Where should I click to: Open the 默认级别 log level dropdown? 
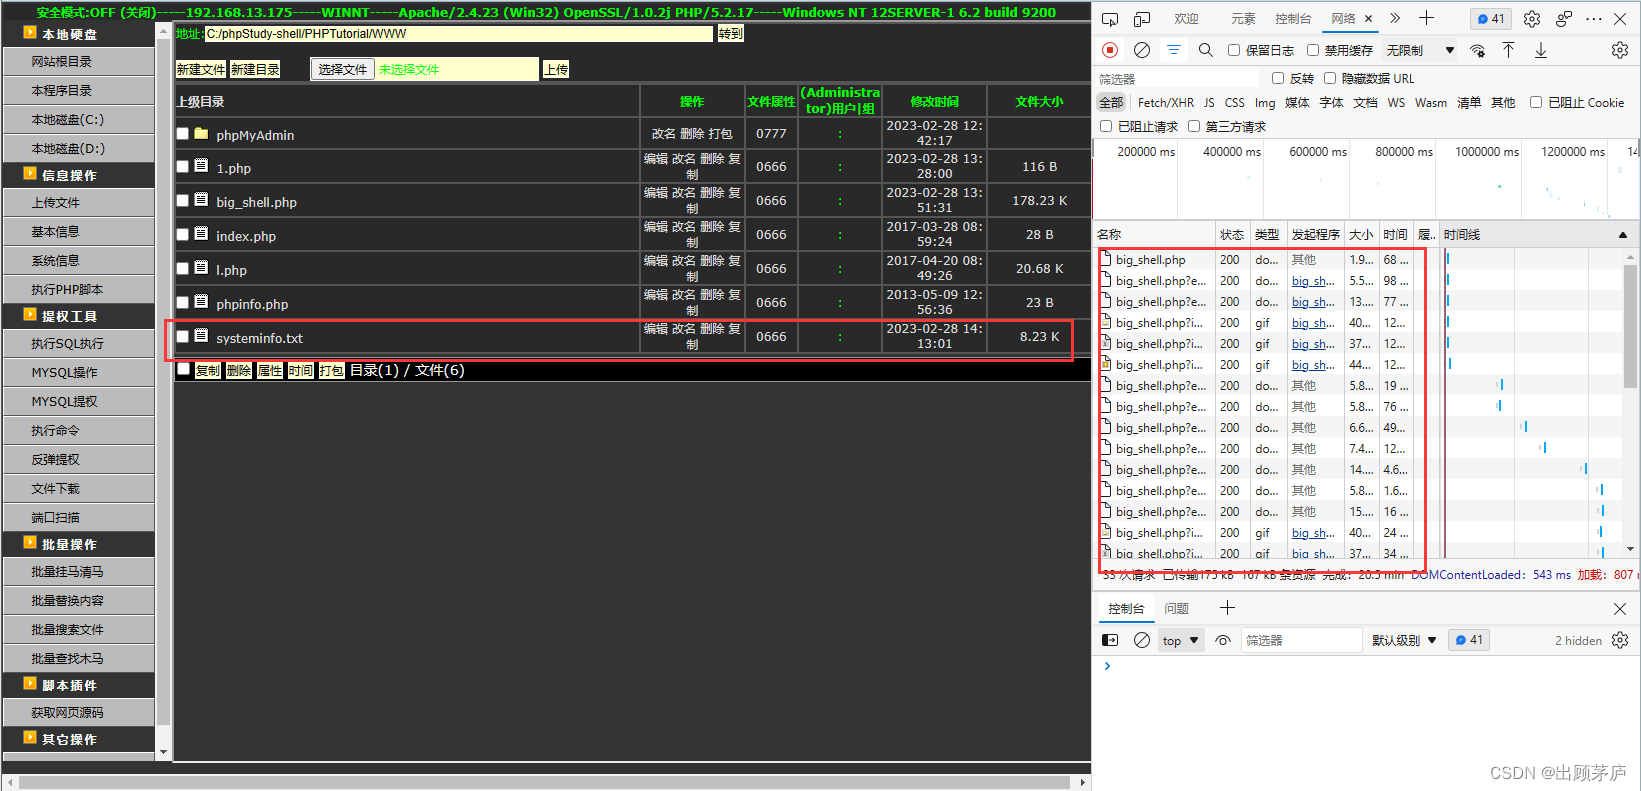coord(1404,640)
